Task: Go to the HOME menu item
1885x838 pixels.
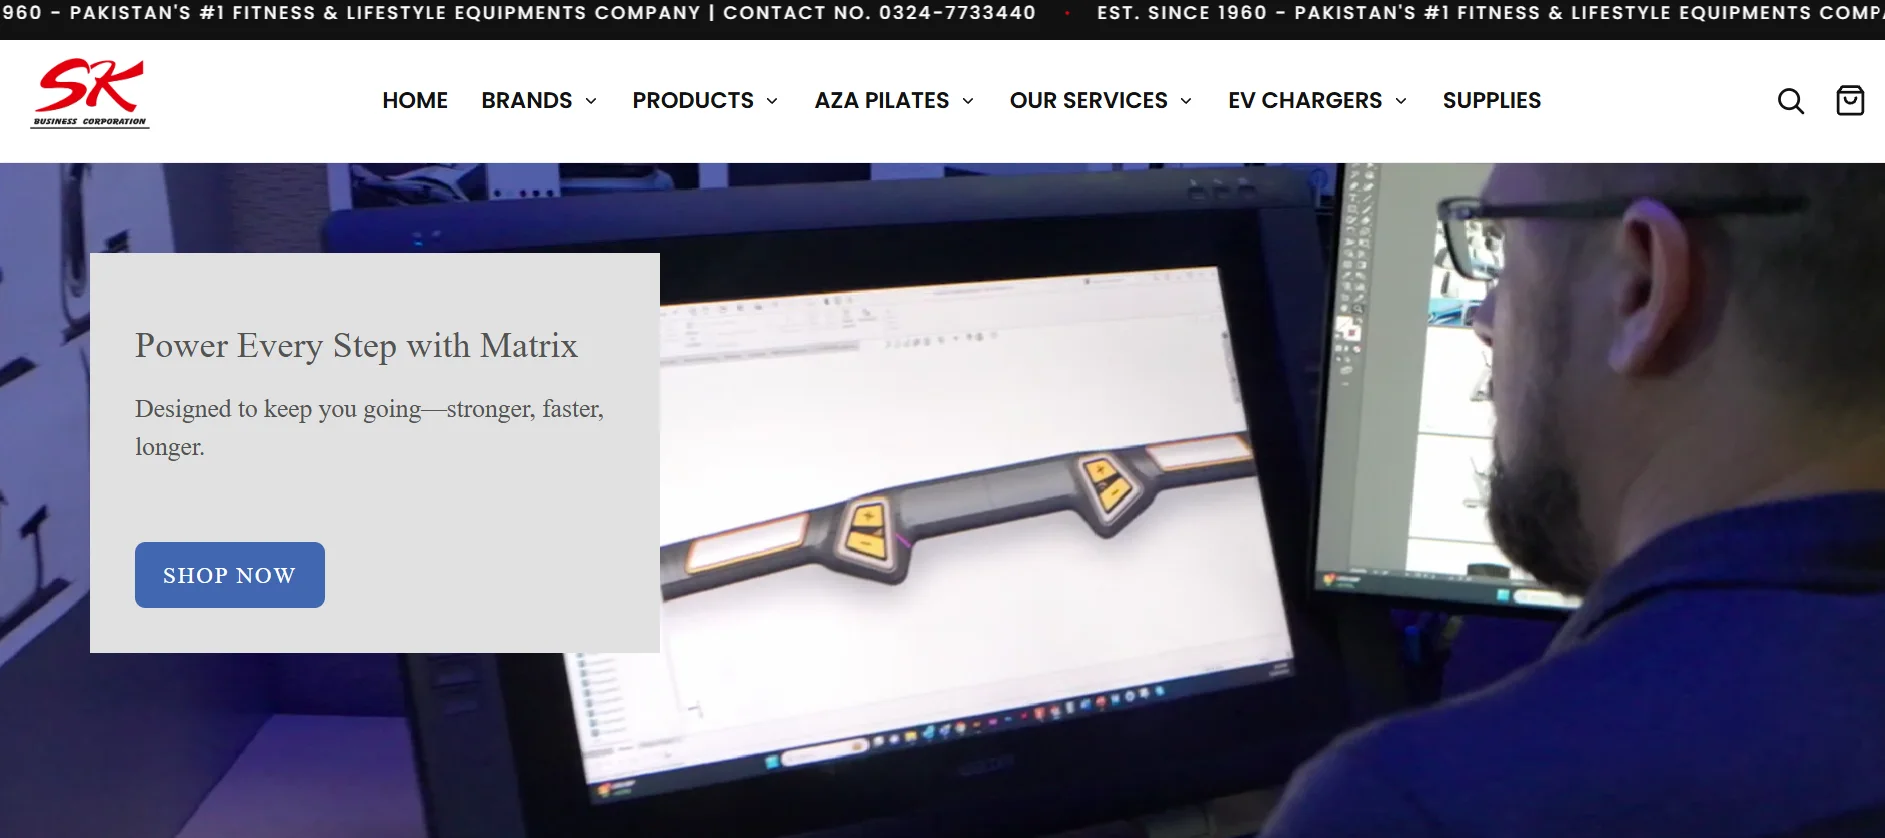Action: tap(415, 100)
